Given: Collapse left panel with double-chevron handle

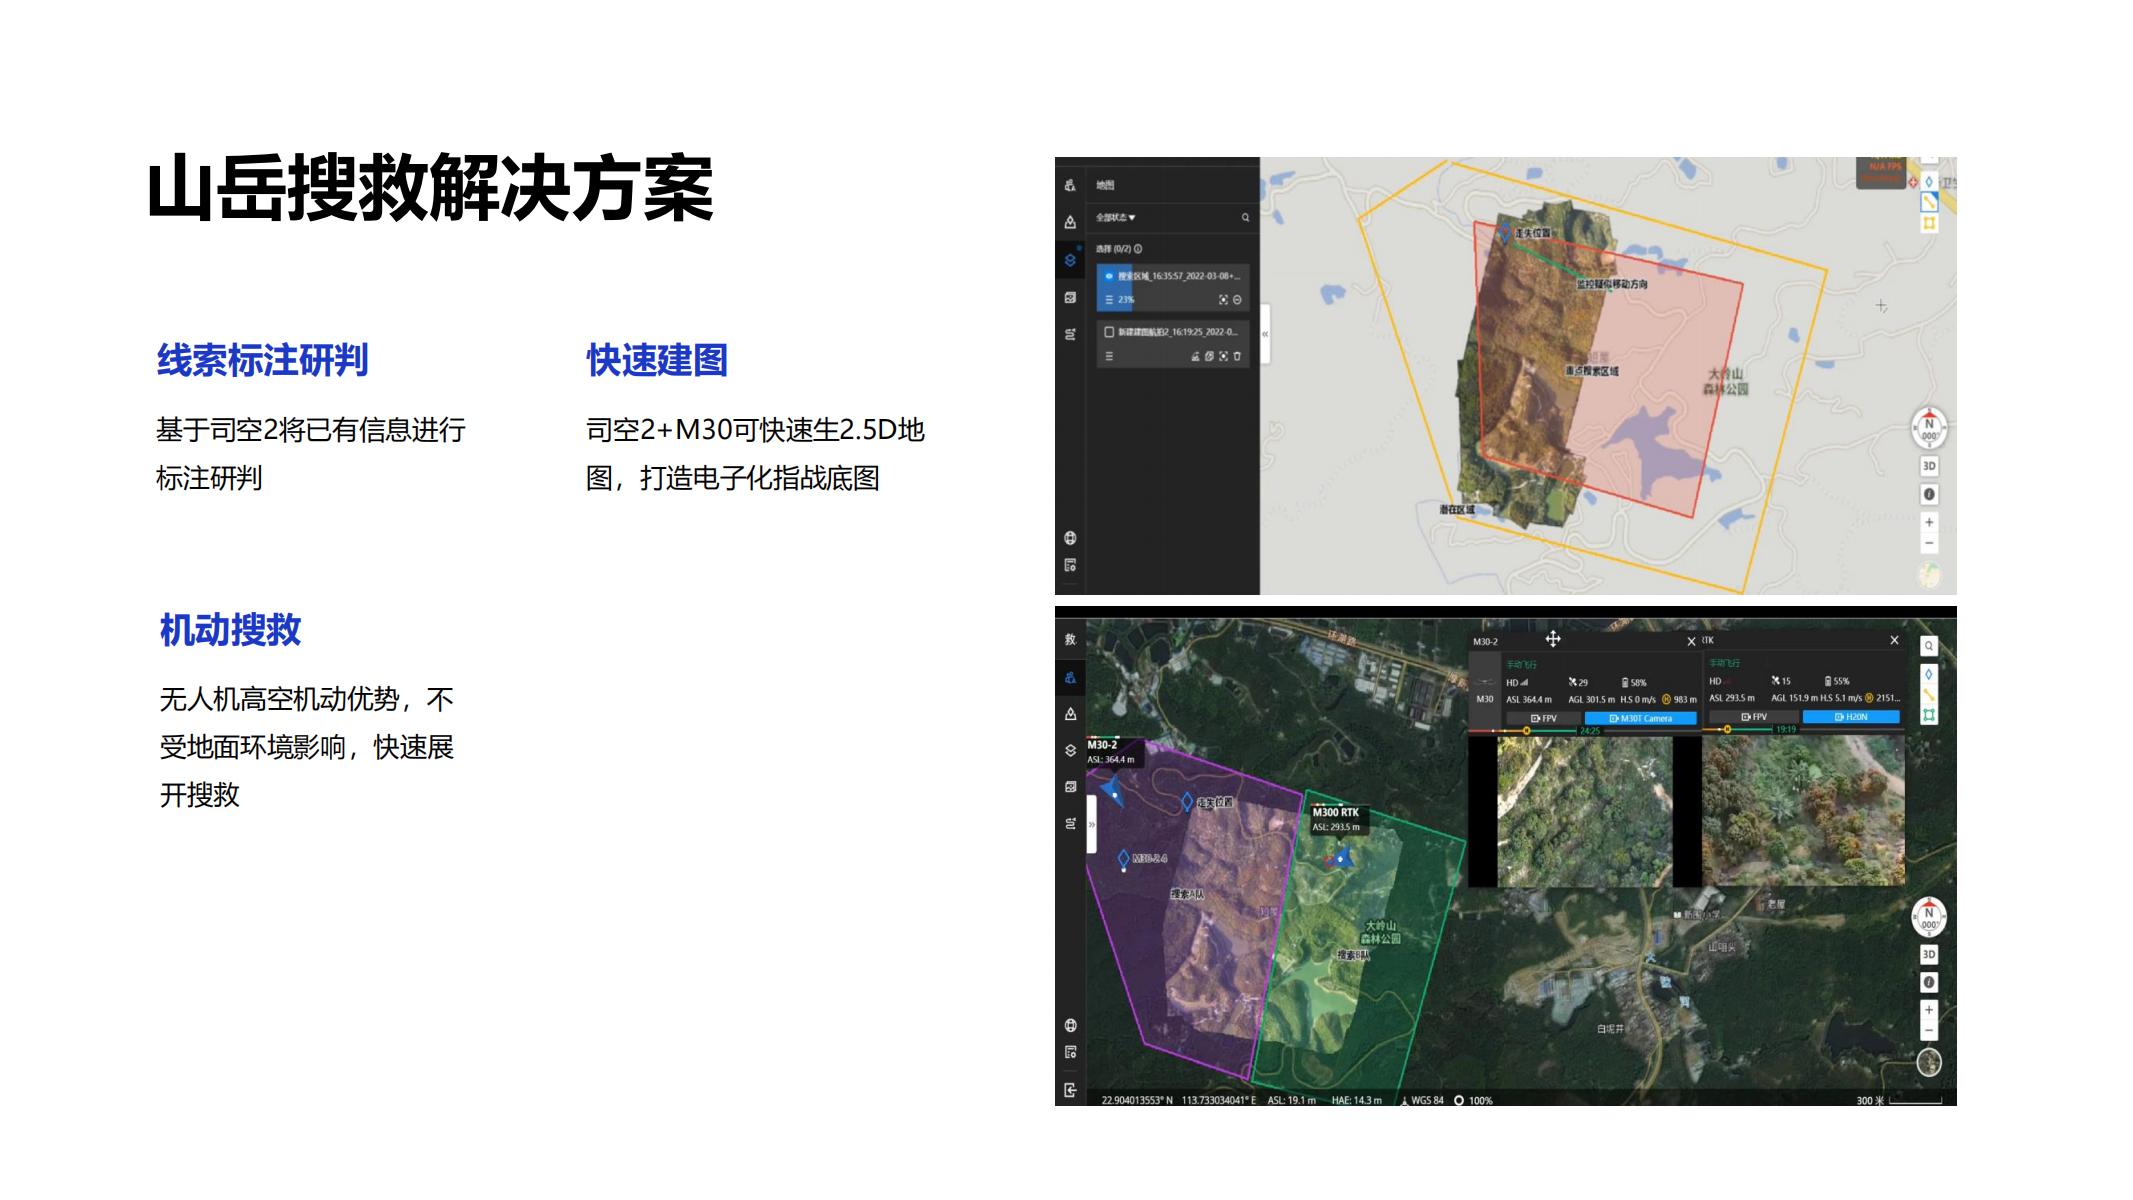Looking at the screenshot, I should 1265,334.
